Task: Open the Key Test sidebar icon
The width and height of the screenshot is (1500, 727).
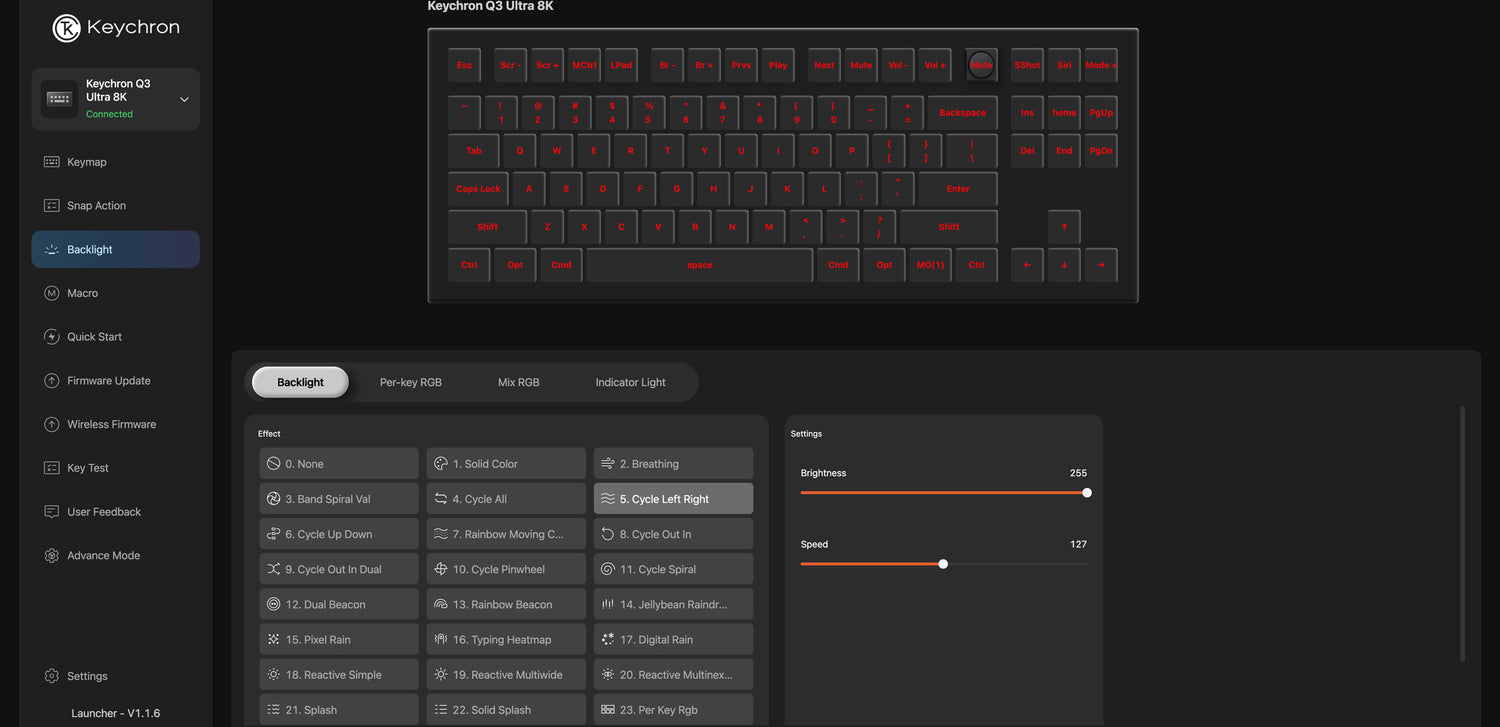Action: (x=52, y=468)
